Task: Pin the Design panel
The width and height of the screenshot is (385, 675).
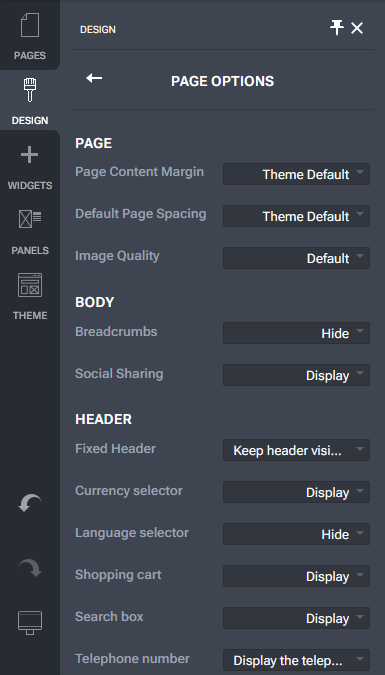Action: tap(337, 28)
